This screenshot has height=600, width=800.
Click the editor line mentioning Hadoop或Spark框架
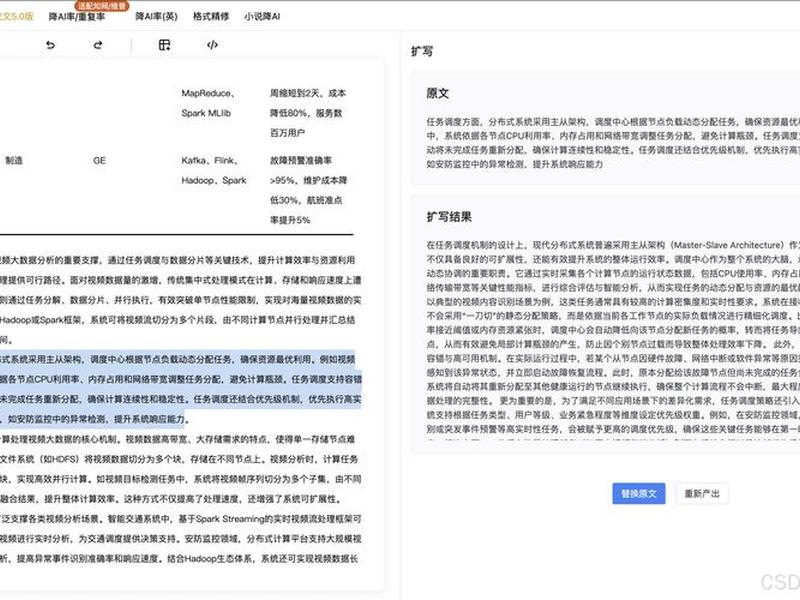(178, 320)
